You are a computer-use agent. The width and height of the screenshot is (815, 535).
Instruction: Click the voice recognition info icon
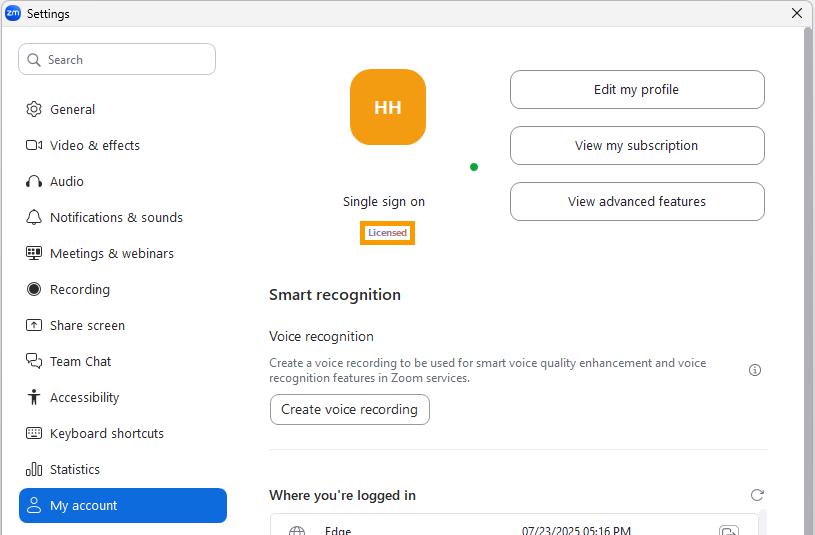point(755,370)
